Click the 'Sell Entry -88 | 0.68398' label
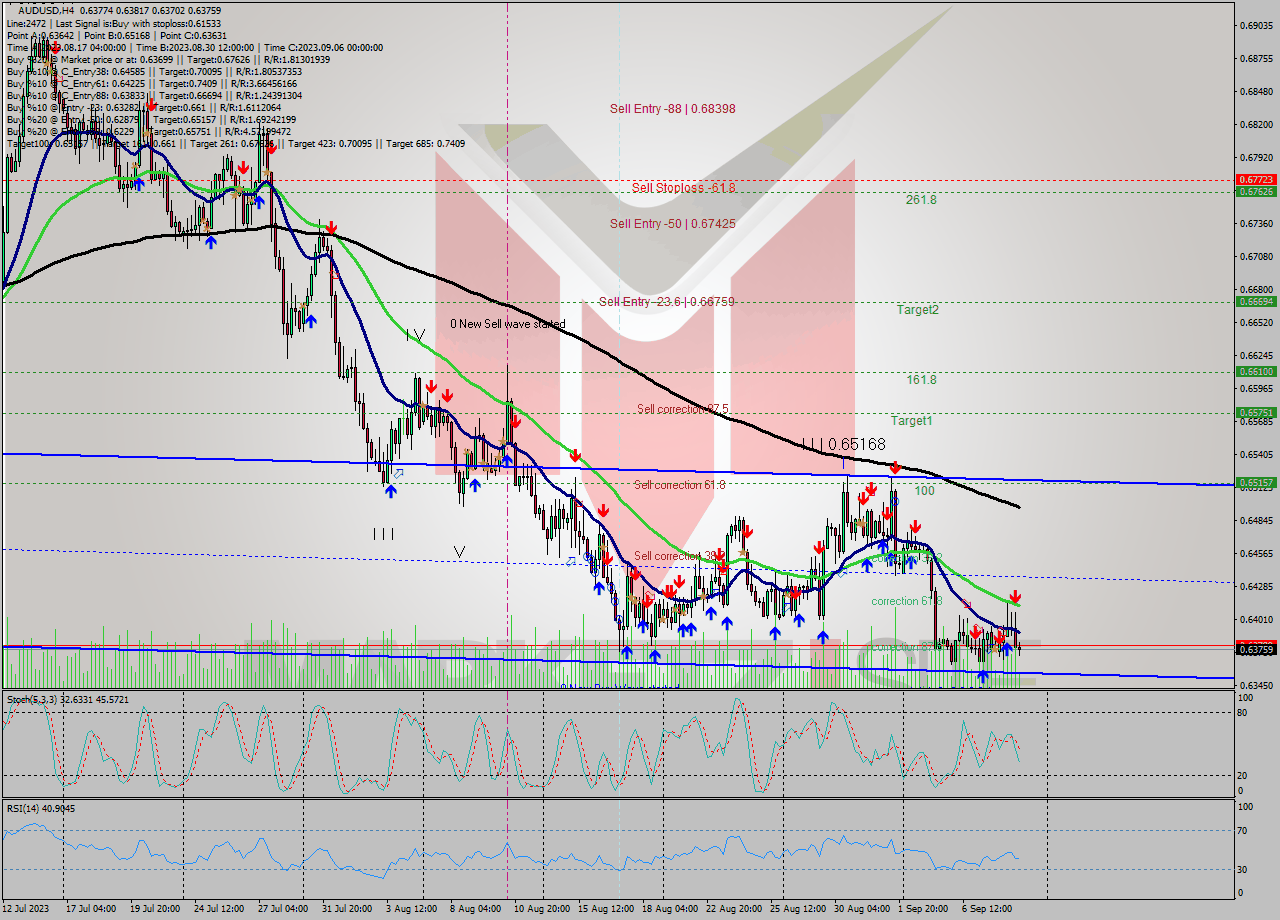1280x920 pixels. click(672, 108)
